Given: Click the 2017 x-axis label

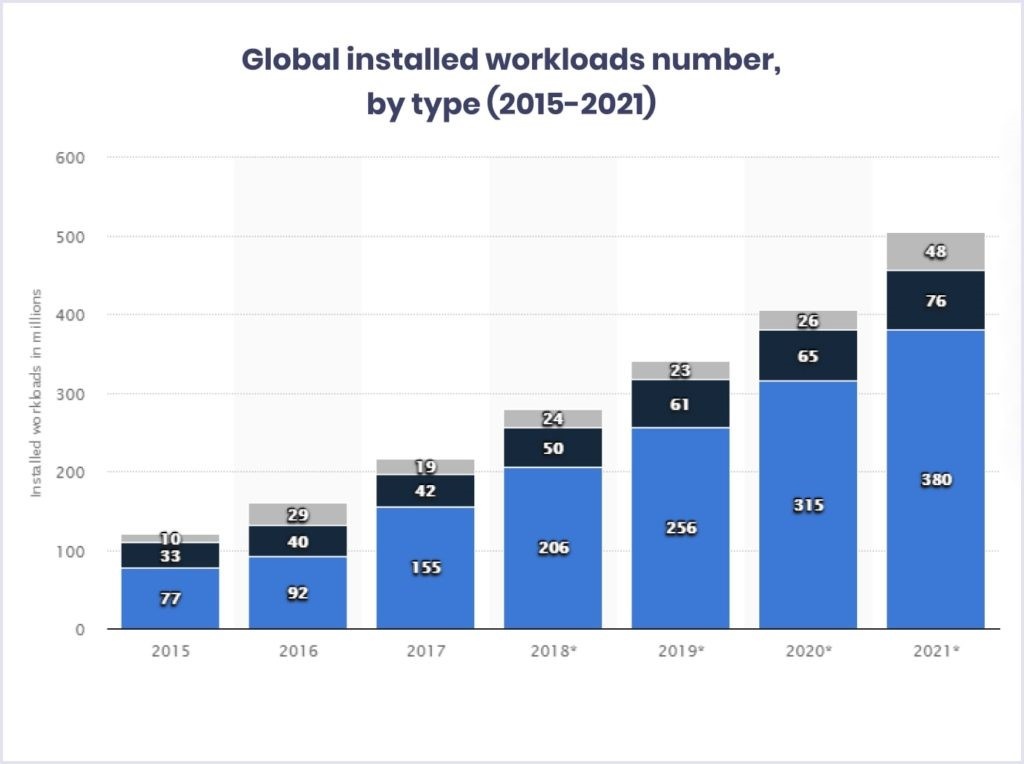Looking at the screenshot, I should pos(426,651).
